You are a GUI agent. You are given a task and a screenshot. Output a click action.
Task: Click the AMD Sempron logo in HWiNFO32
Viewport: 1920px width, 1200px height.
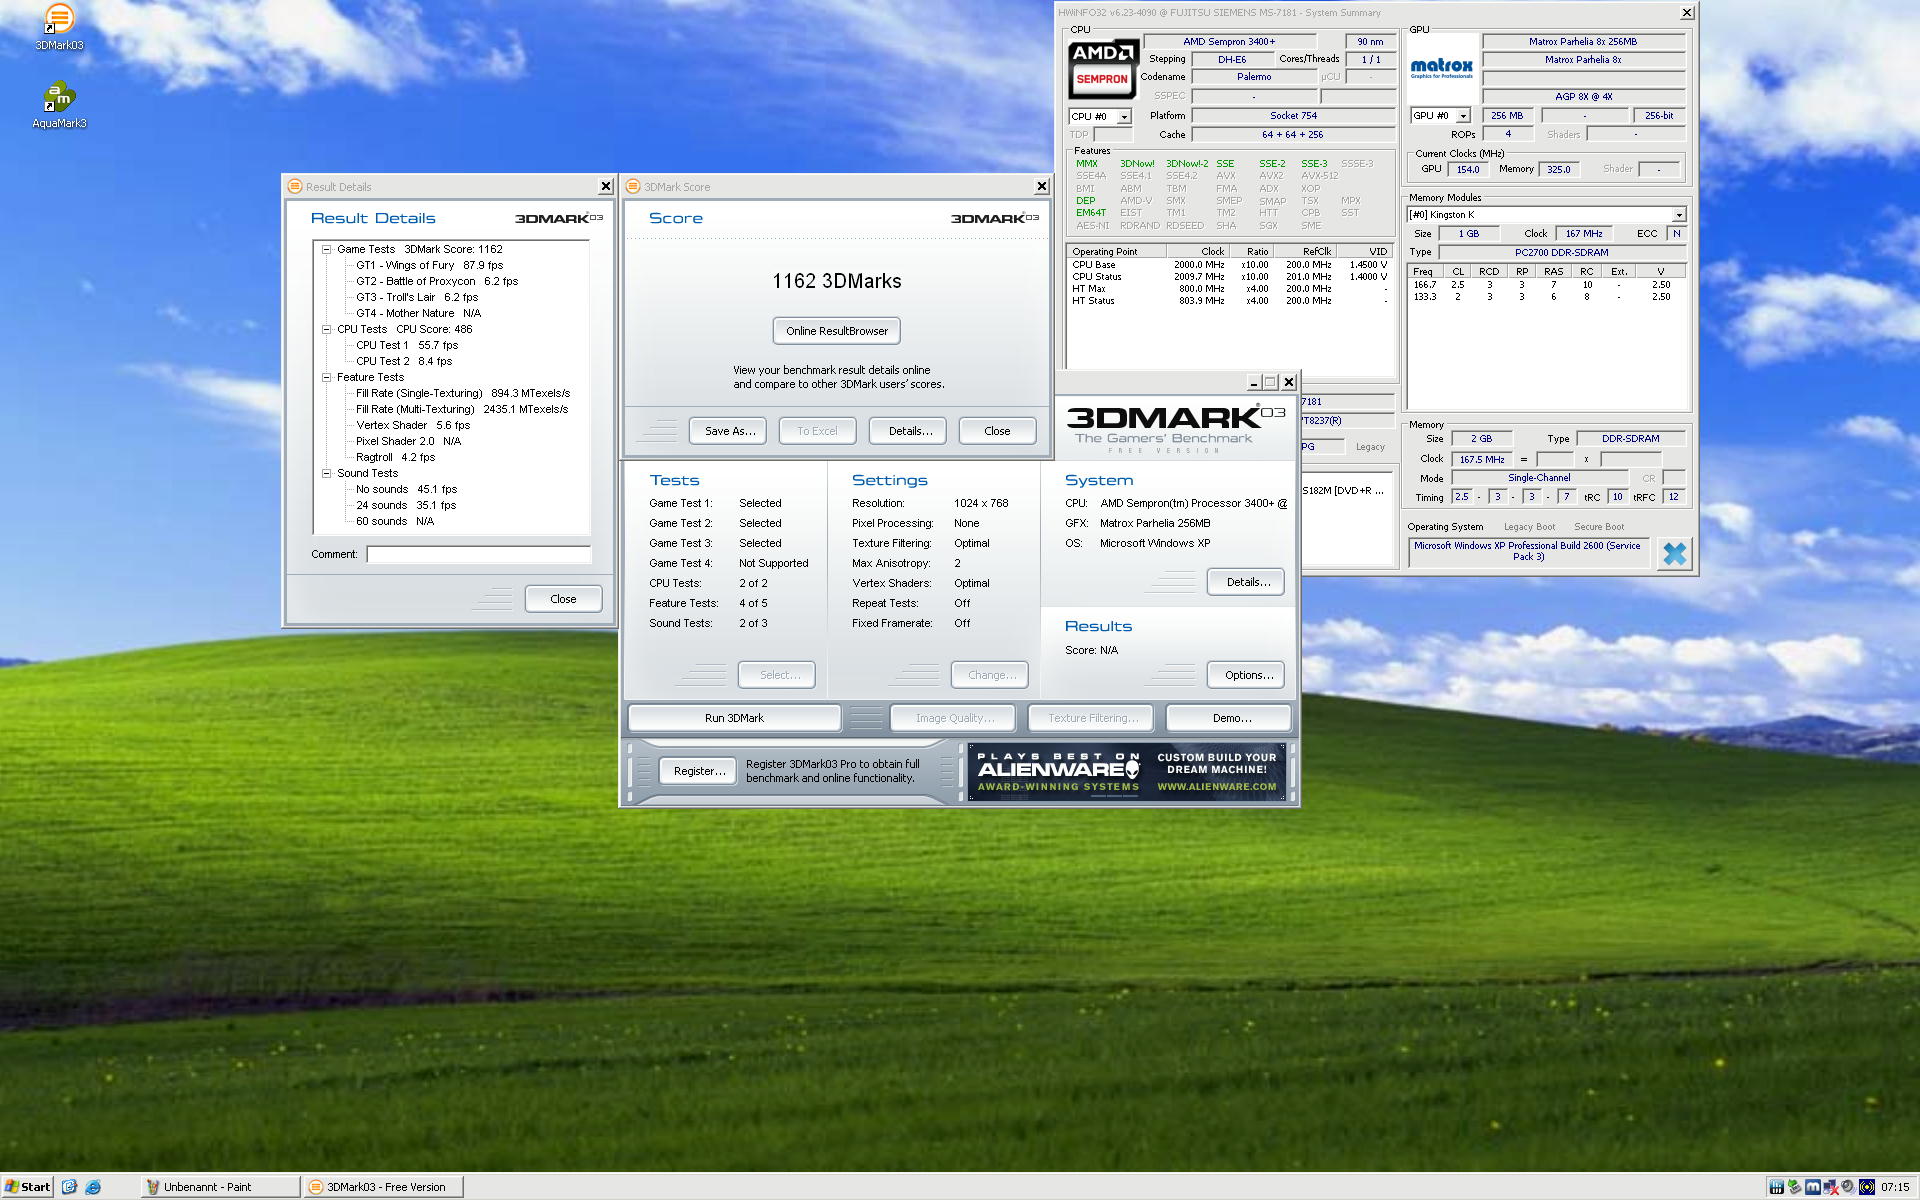pyautogui.click(x=1102, y=70)
